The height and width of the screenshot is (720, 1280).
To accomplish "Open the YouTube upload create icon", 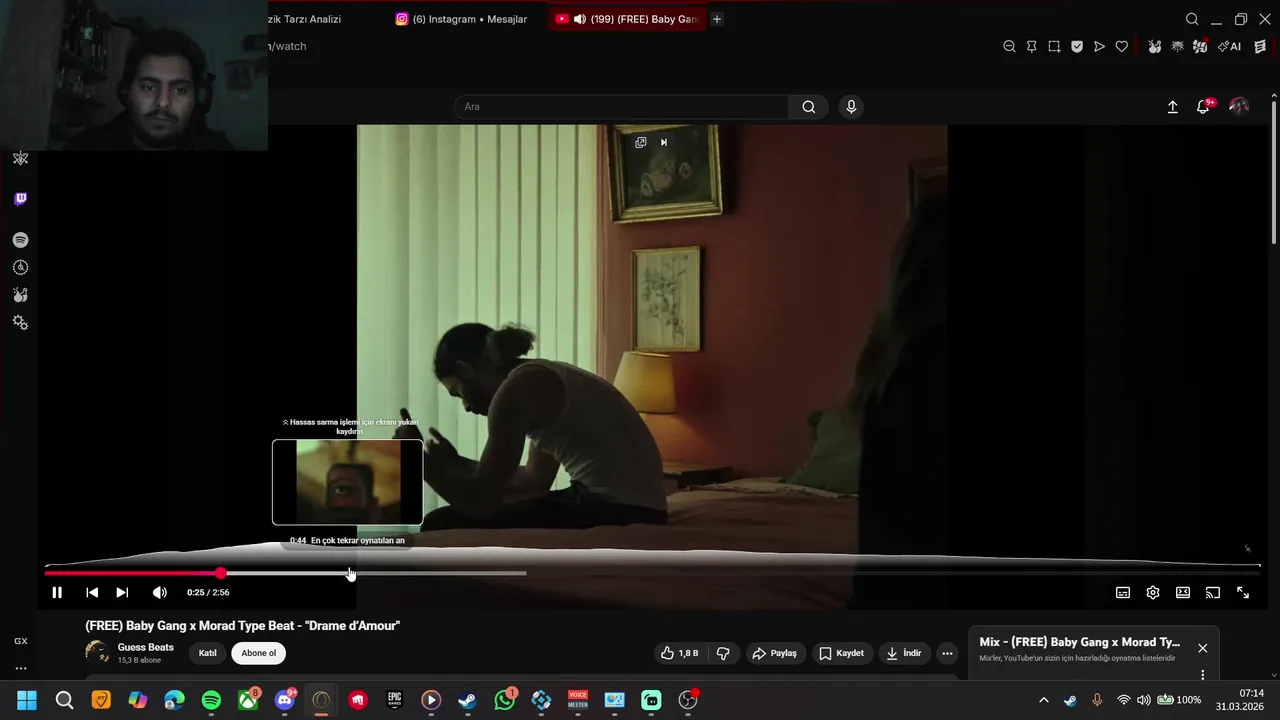I will point(1172,107).
